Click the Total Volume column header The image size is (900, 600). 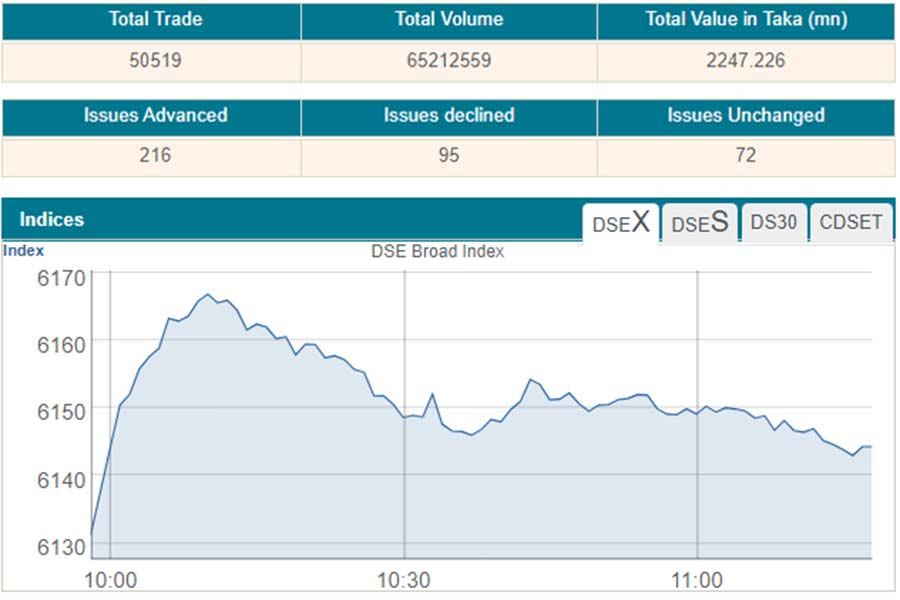click(x=449, y=20)
